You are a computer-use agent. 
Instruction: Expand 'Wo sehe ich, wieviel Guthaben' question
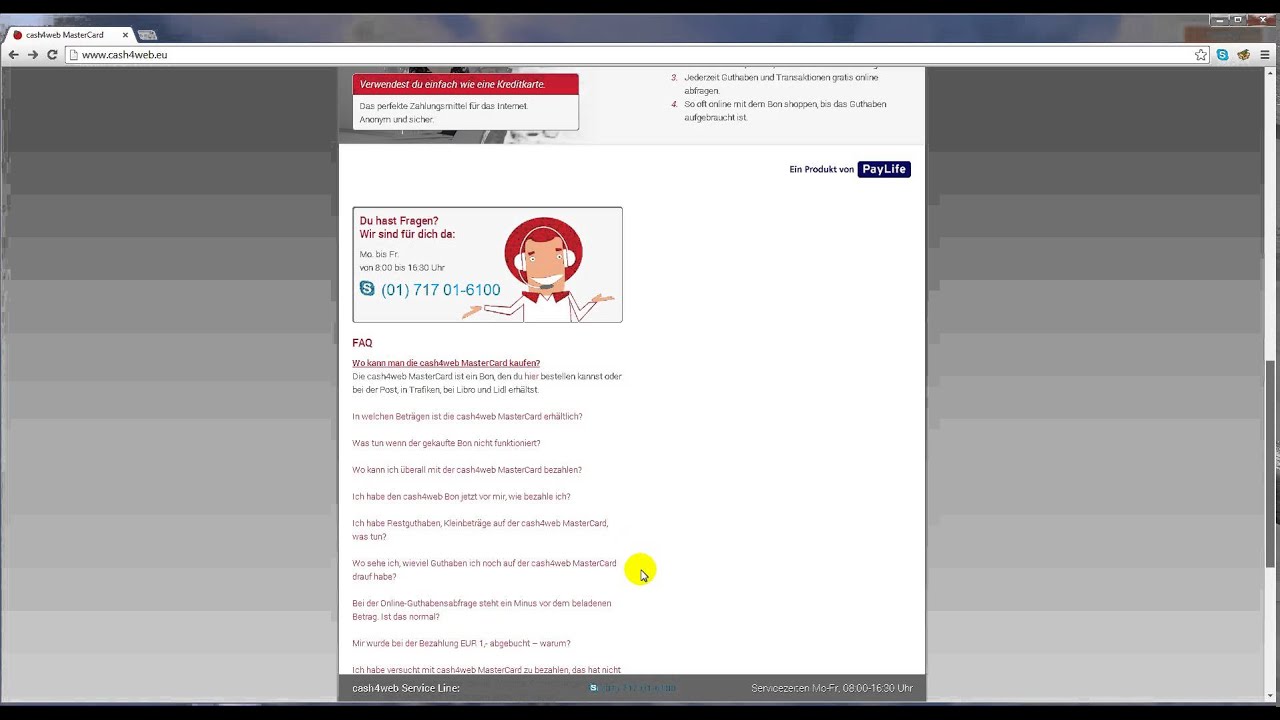[x=484, y=570]
